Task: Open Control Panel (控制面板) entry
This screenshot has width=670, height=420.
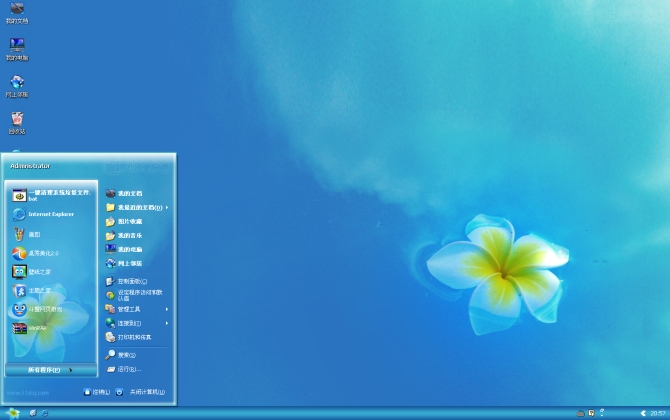Action: pyautogui.click(x=126, y=281)
